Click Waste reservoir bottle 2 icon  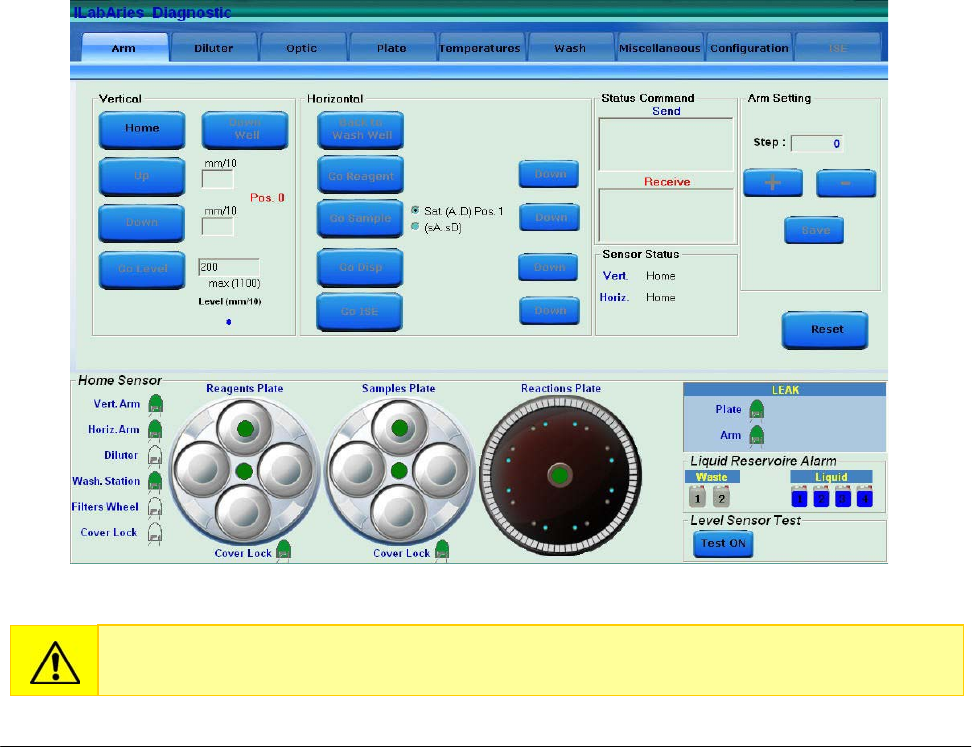coord(722,497)
